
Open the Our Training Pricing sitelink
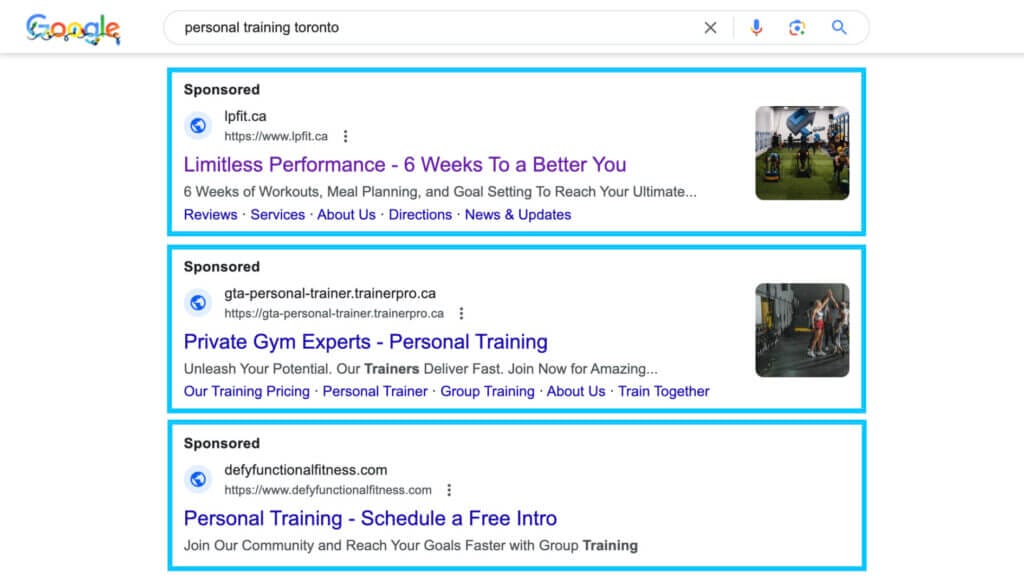pyautogui.click(x=247, y=391)
